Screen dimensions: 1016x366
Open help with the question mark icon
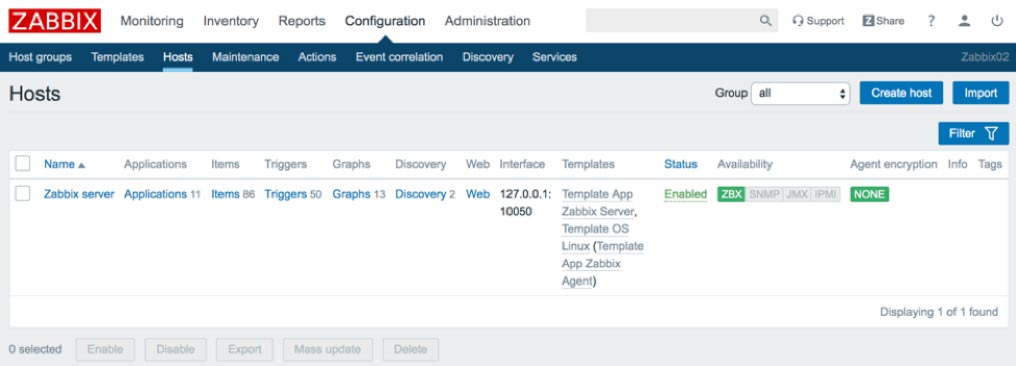point(930,21)
